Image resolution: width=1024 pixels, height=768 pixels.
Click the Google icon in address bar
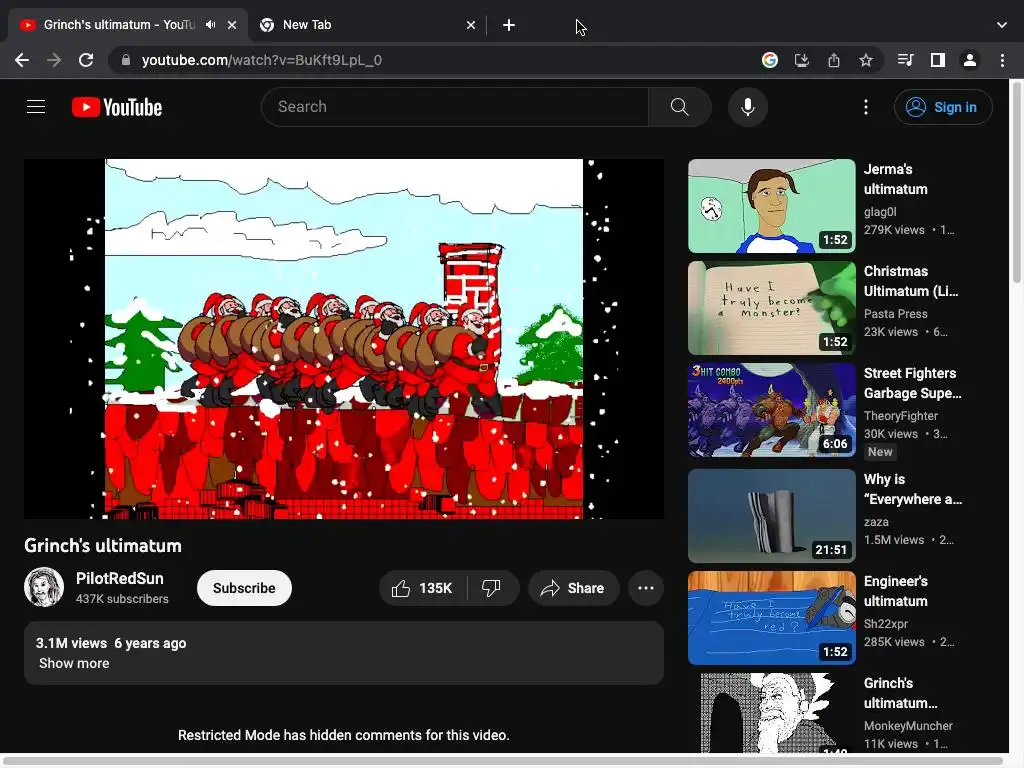point(770,60)
